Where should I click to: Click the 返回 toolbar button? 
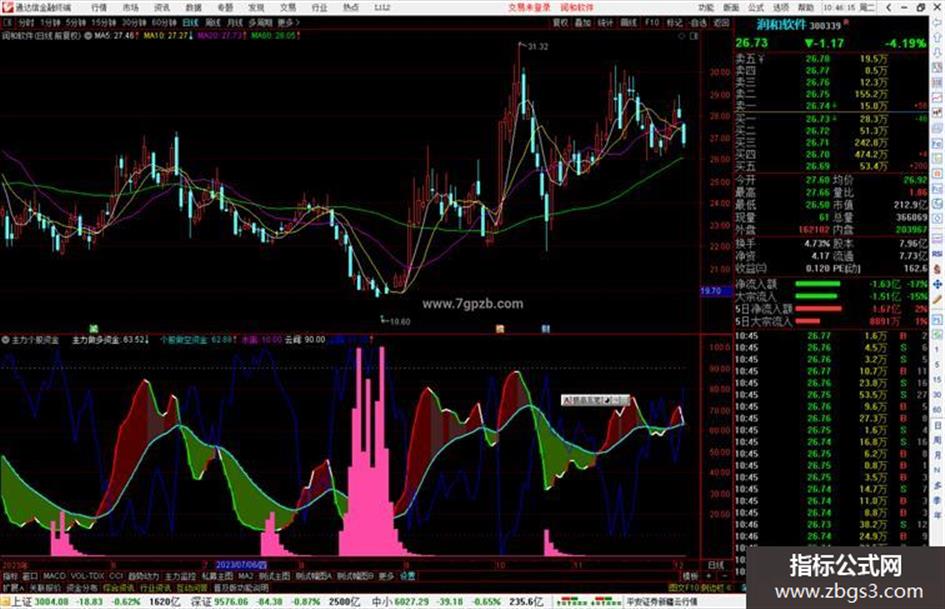(721, 22)
